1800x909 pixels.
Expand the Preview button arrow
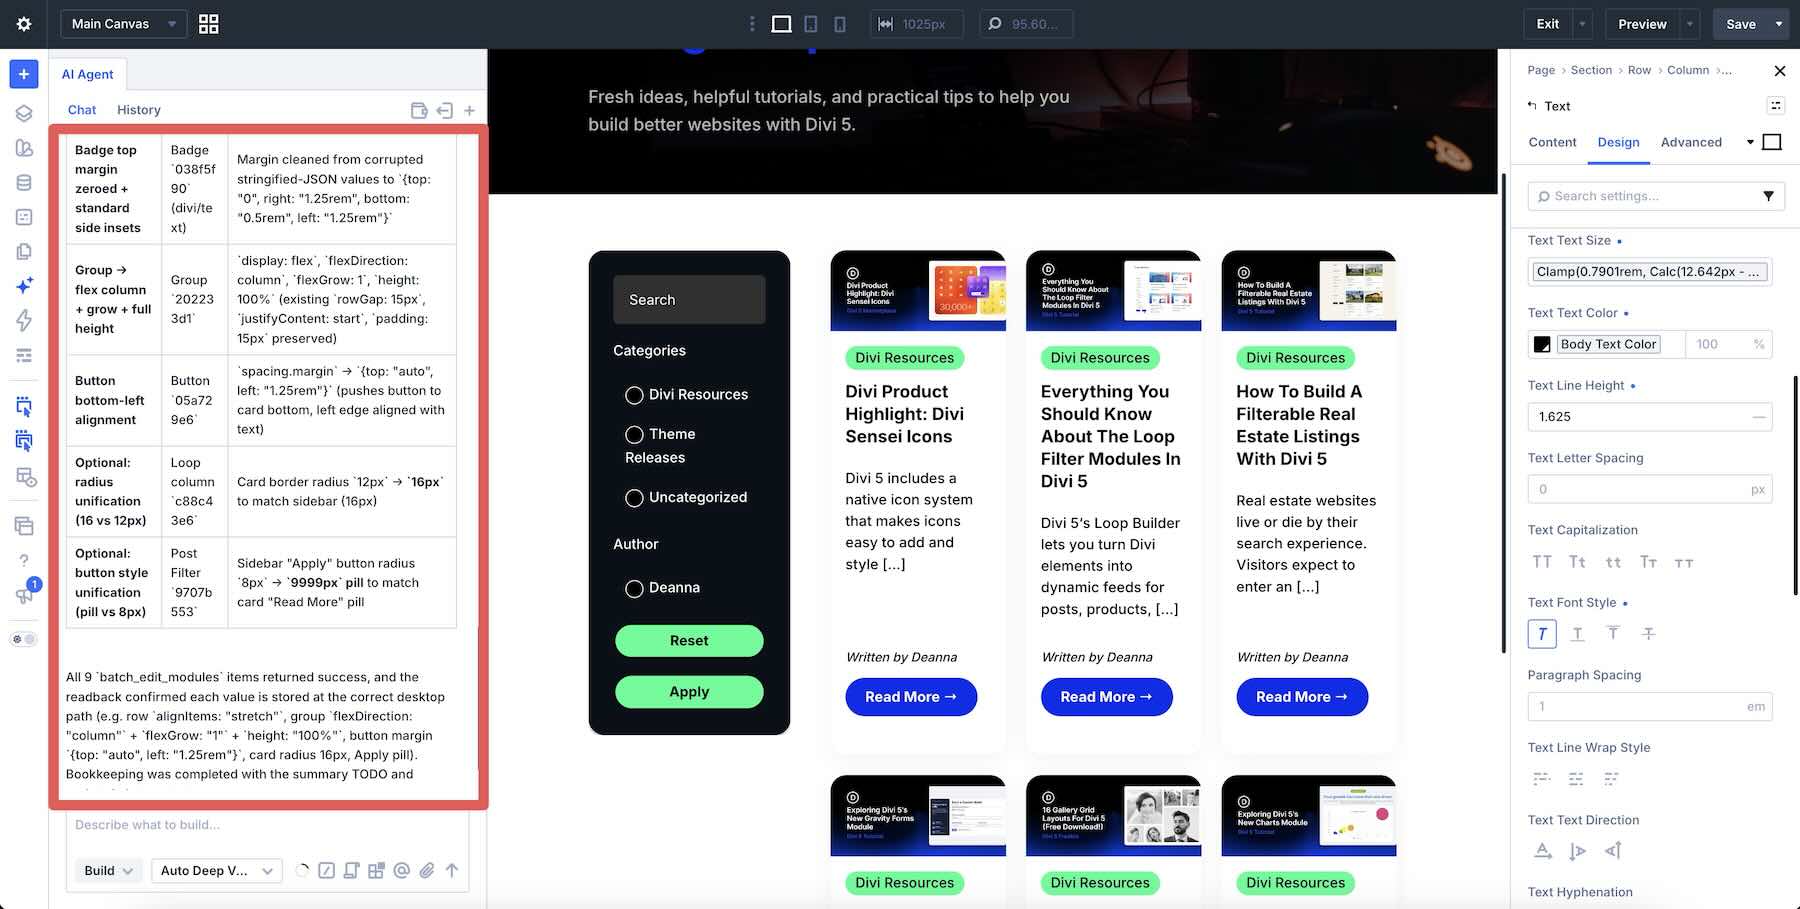click(1690, 24)
